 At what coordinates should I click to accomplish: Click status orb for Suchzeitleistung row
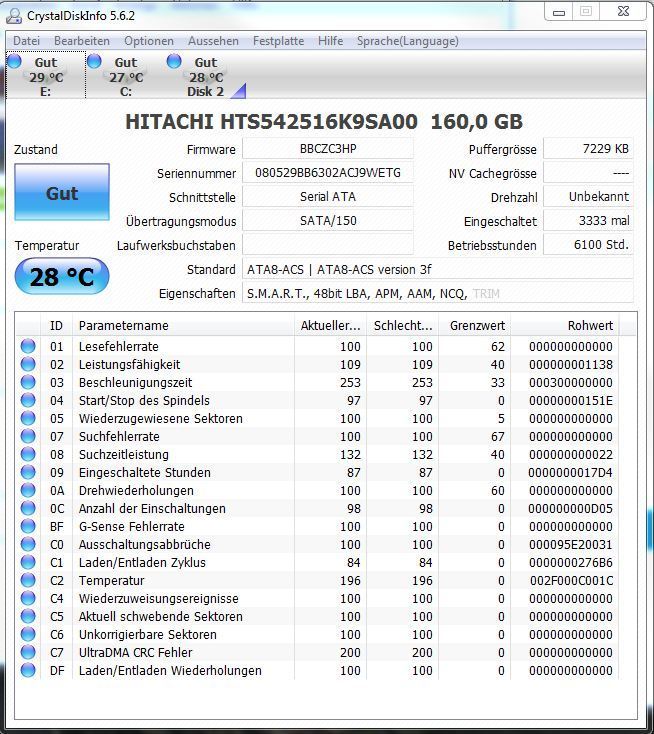click(x=28, y=454)
